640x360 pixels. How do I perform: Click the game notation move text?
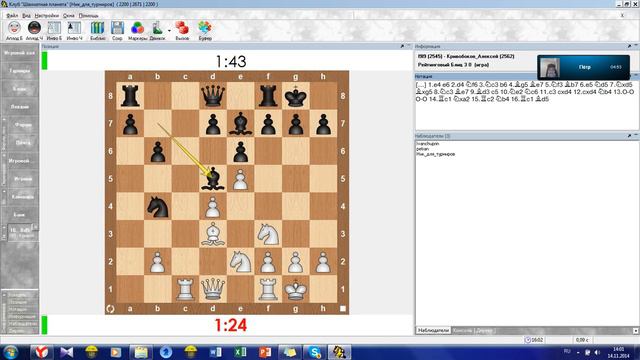coord(524,92)
